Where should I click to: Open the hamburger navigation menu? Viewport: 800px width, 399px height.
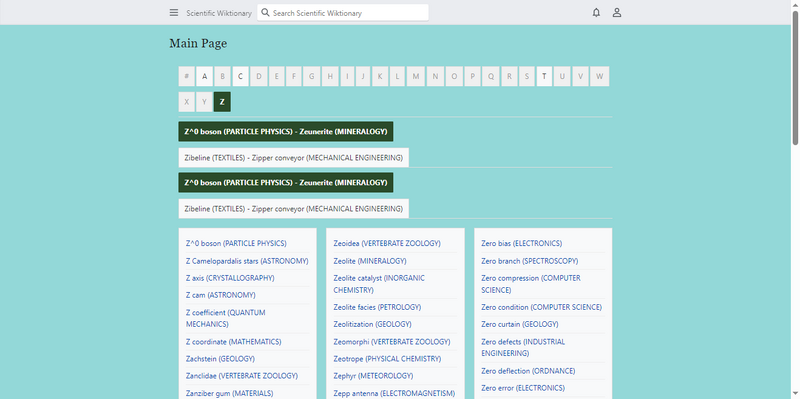point(174,13)
